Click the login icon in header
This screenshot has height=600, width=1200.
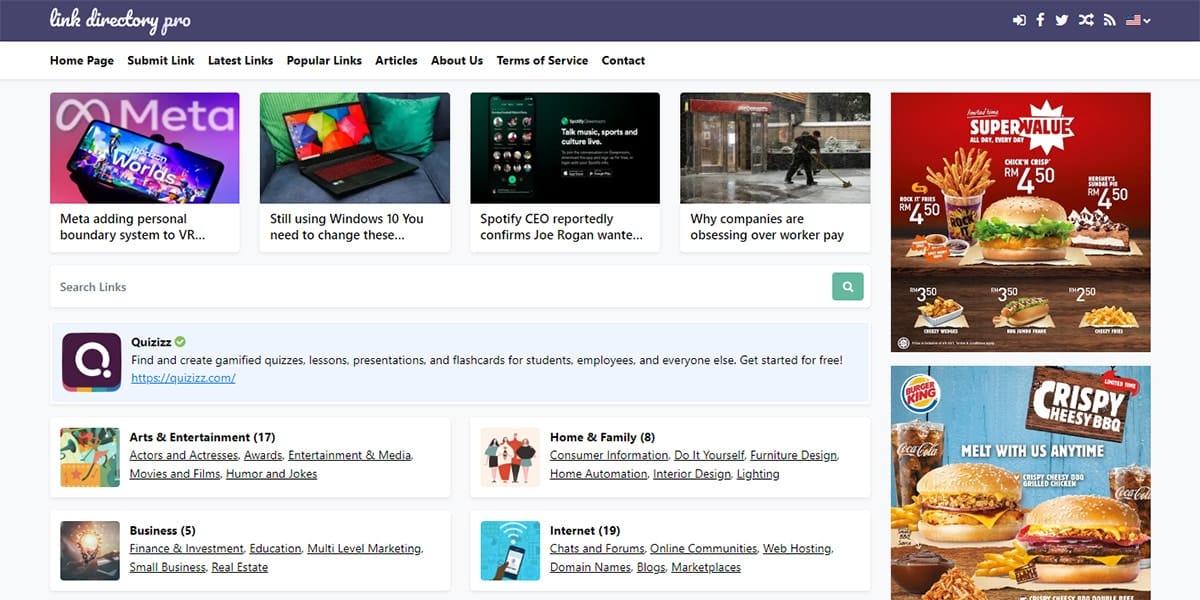tap(1019, 20)
